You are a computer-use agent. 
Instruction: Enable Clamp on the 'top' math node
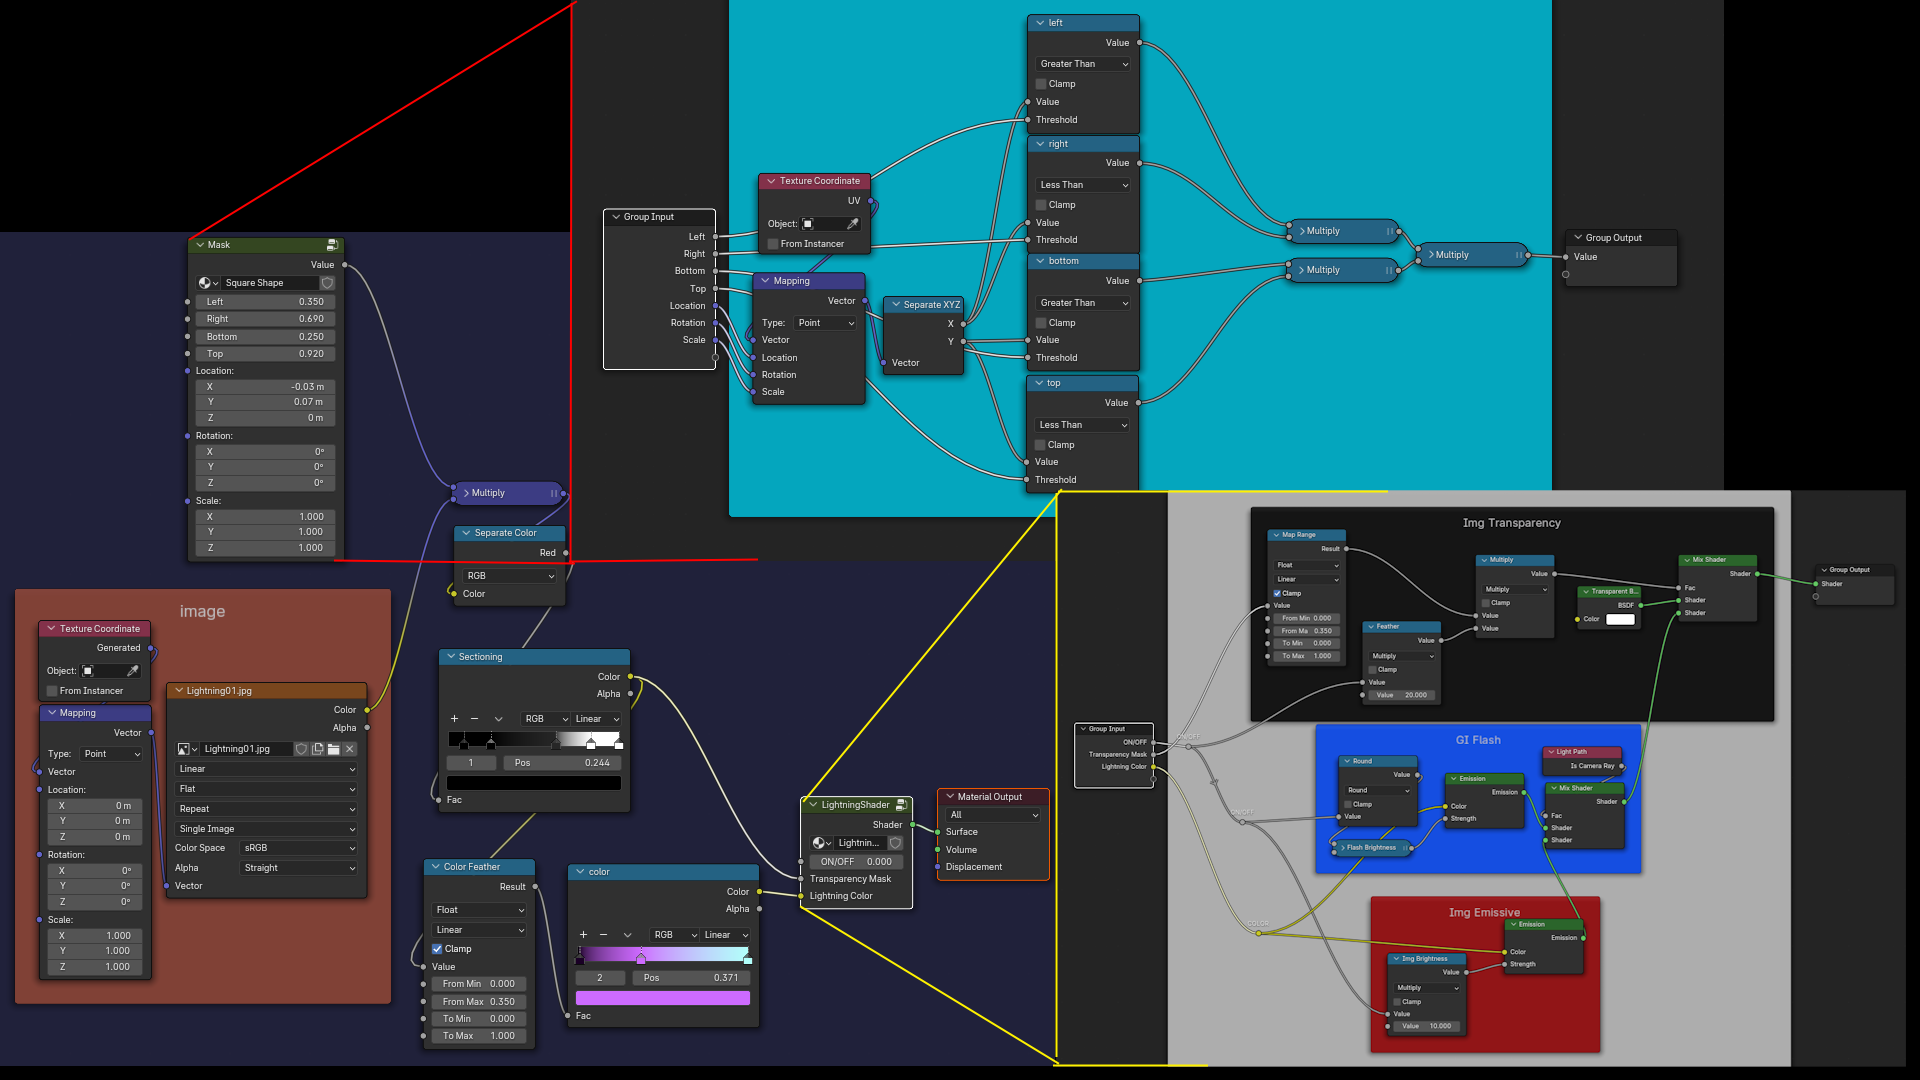coord(1040,445)
